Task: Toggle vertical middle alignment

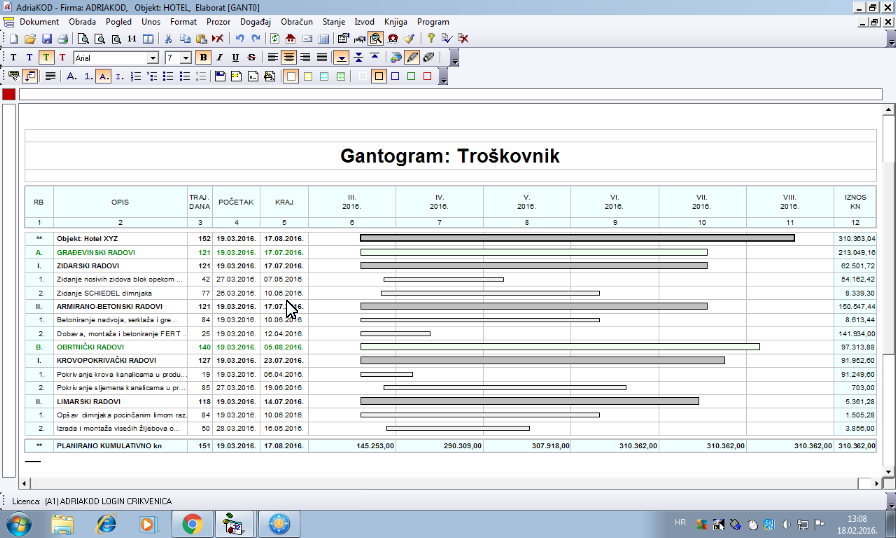Action: tap(358, 58)
